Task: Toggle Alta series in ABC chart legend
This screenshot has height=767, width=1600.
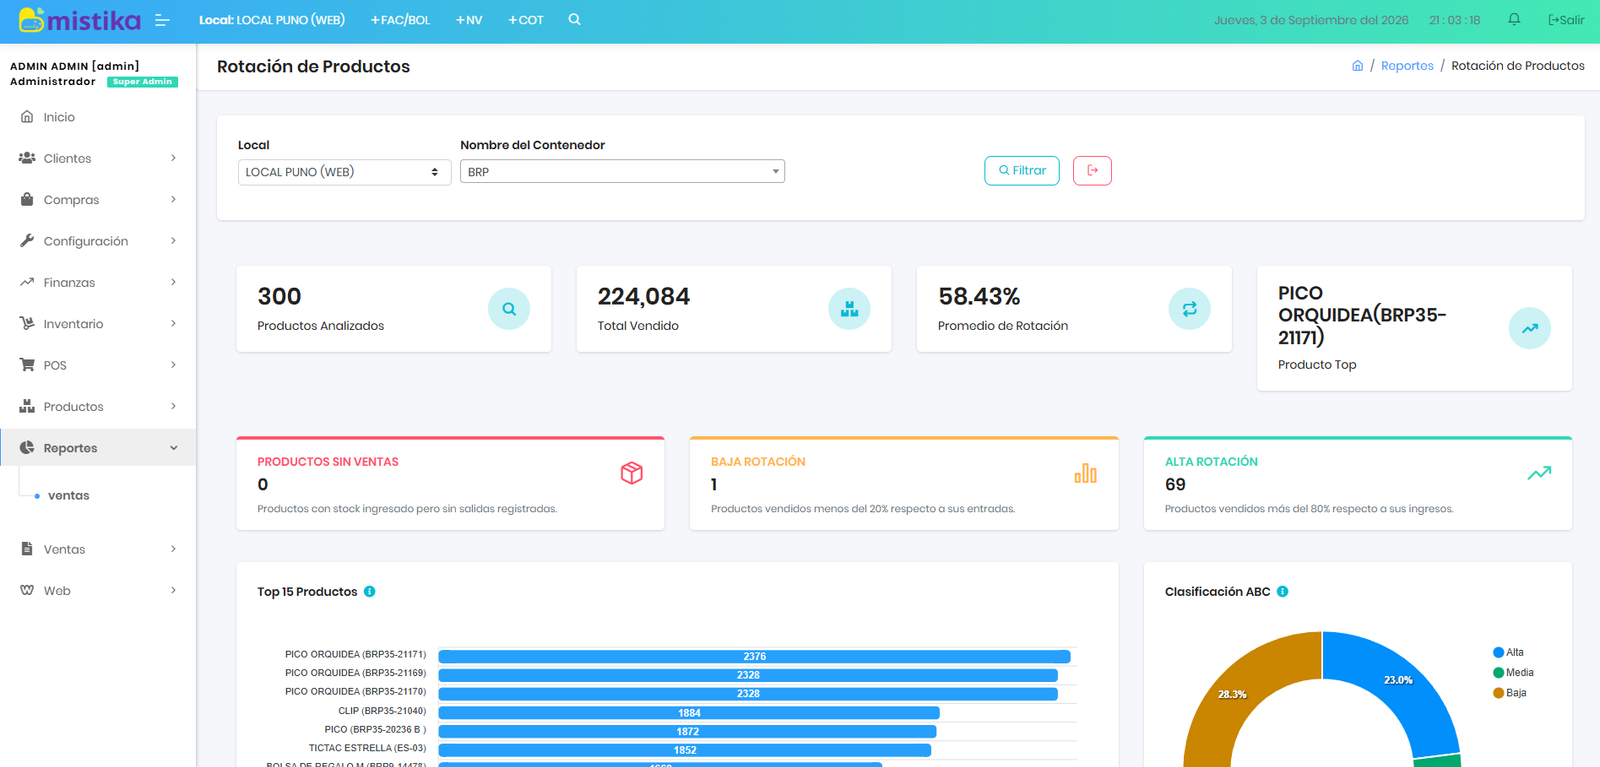Action: coord(1508,652)
